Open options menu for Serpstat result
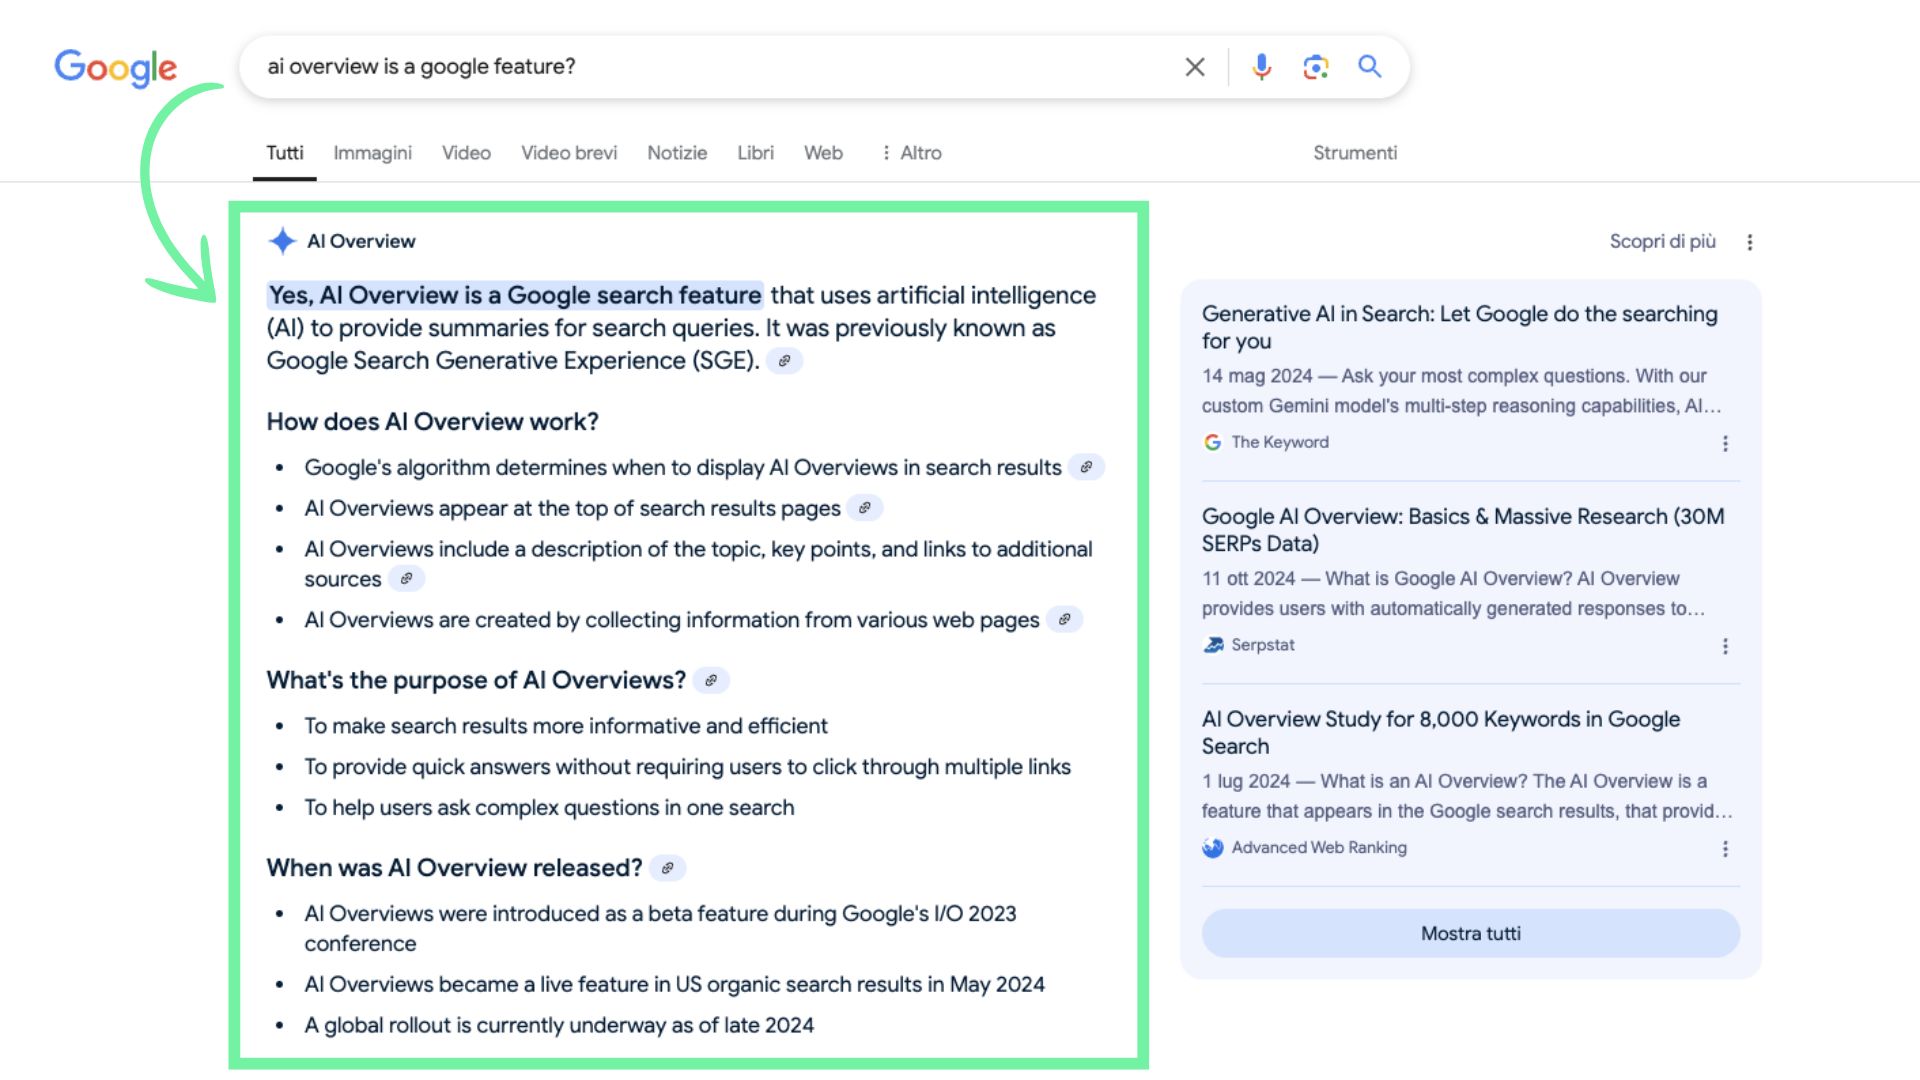This screenshot has height=1080, width=1920. point(1725,646)
